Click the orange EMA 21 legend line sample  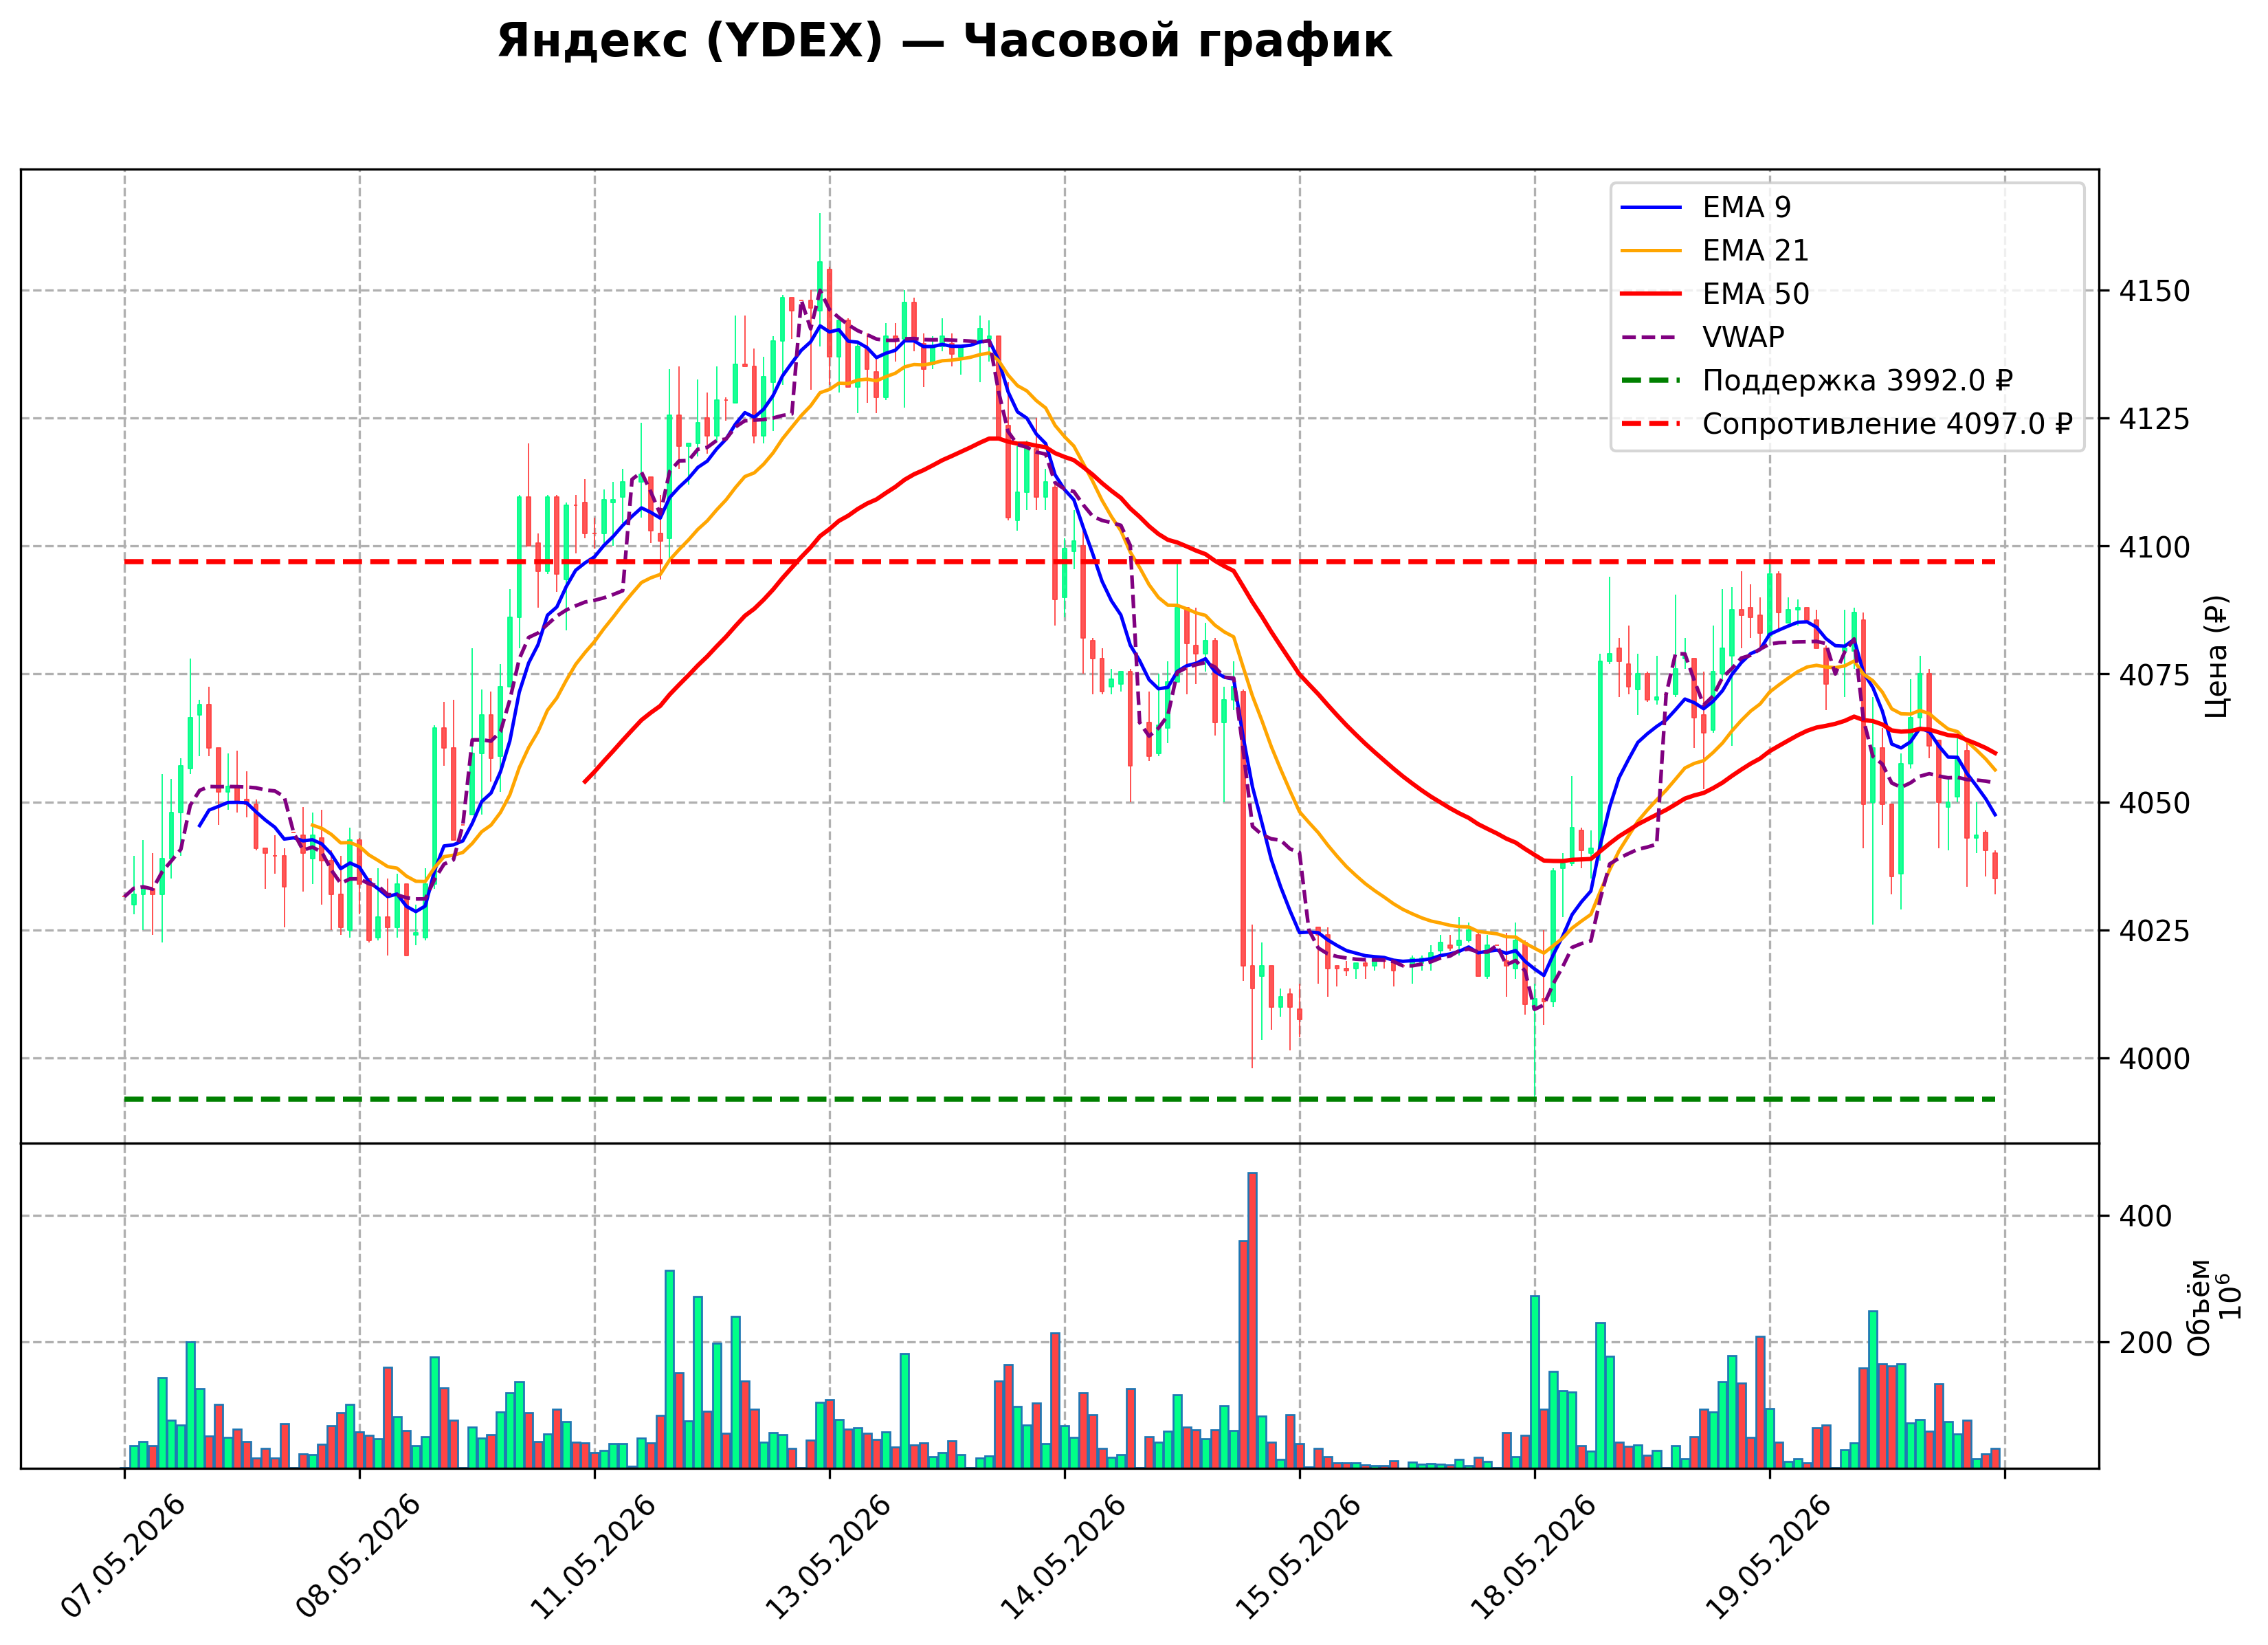coord(1651,250)
